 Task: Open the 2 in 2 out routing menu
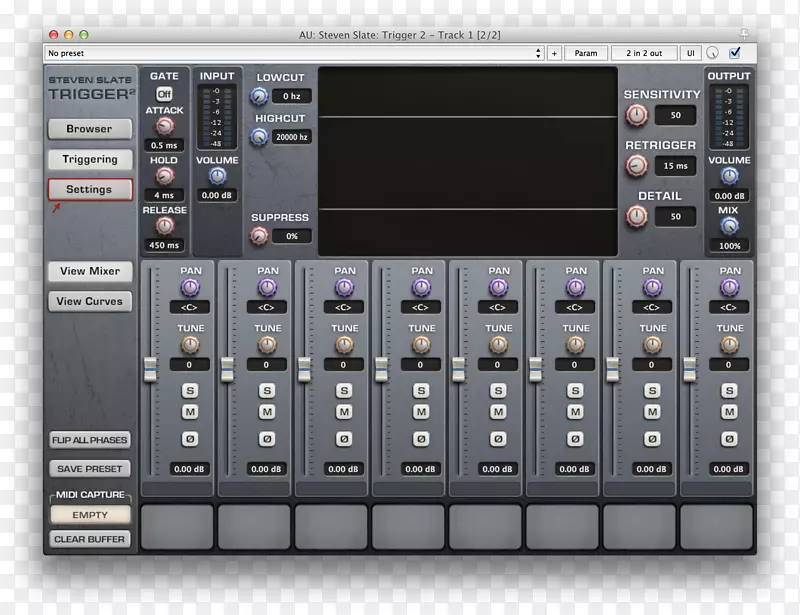click(644, 53)
